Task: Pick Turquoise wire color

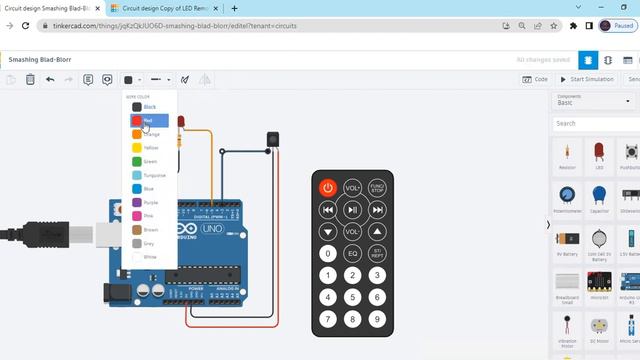Action: click(x=149, y=175)
